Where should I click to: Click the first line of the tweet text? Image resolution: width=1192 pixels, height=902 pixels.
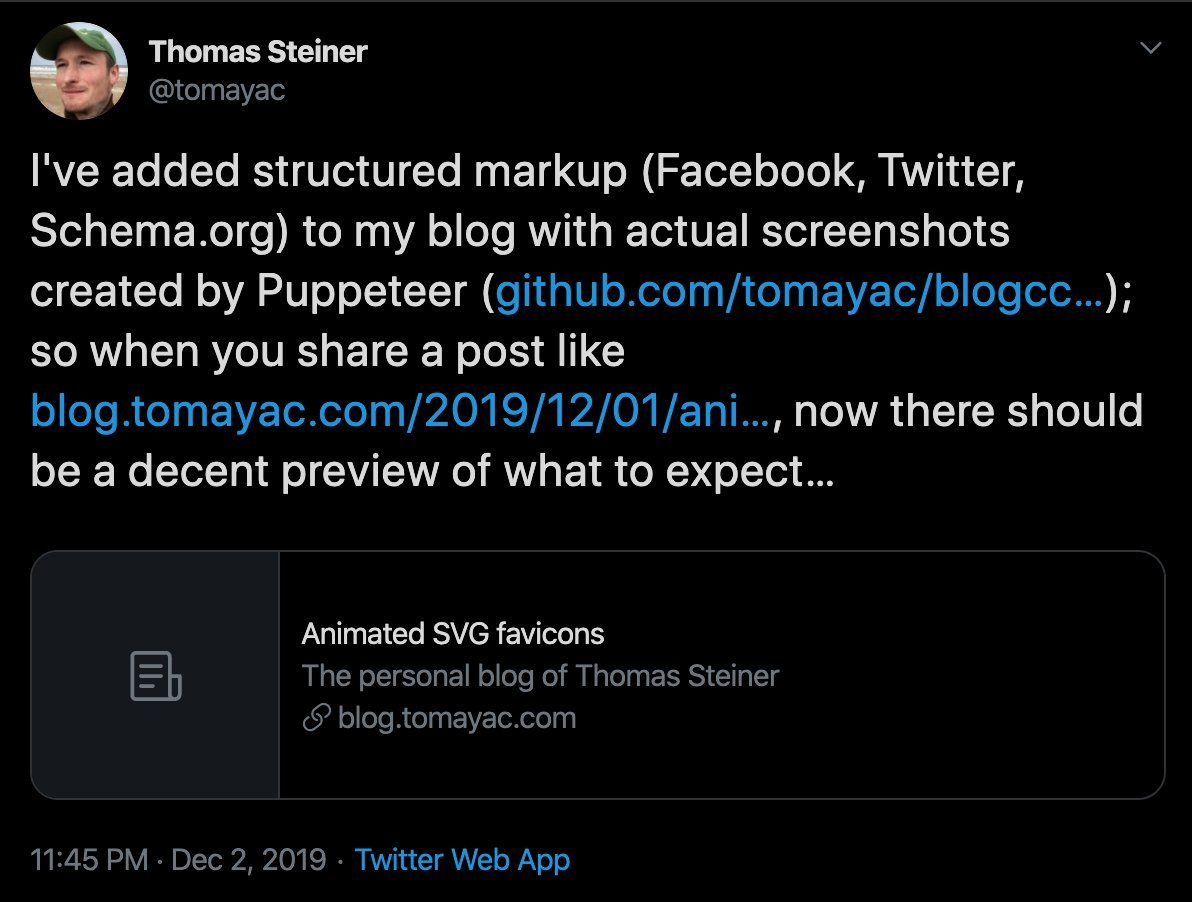tap(528, 170)
